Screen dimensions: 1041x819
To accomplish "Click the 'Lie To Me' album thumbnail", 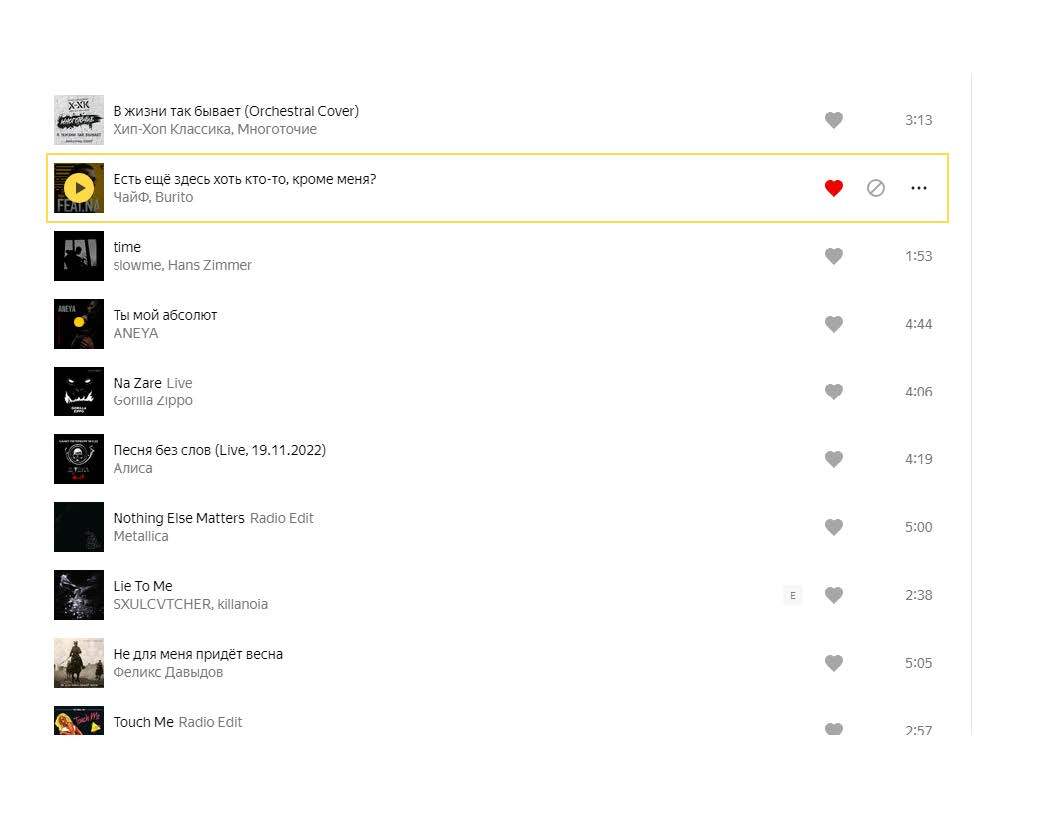I will [x=79, y=595].
